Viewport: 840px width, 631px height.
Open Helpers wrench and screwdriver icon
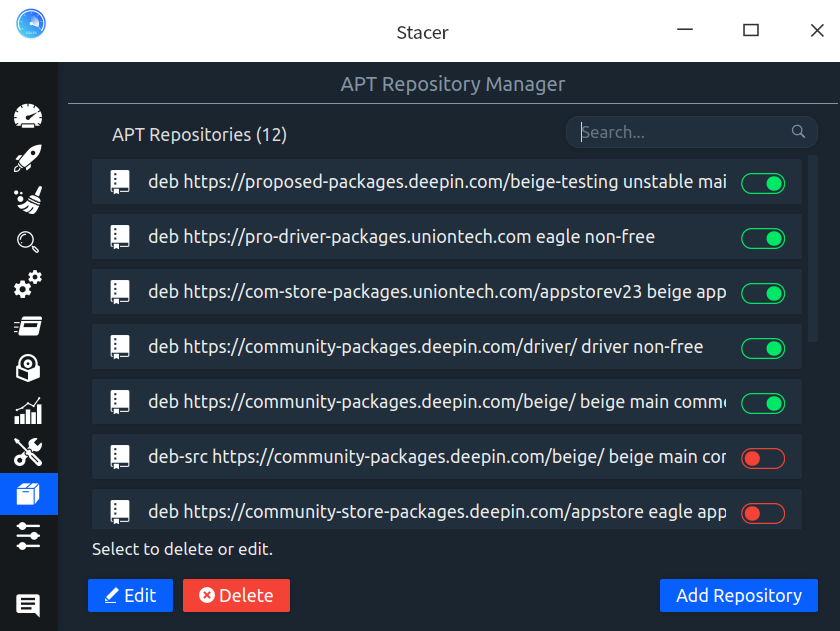28,452
